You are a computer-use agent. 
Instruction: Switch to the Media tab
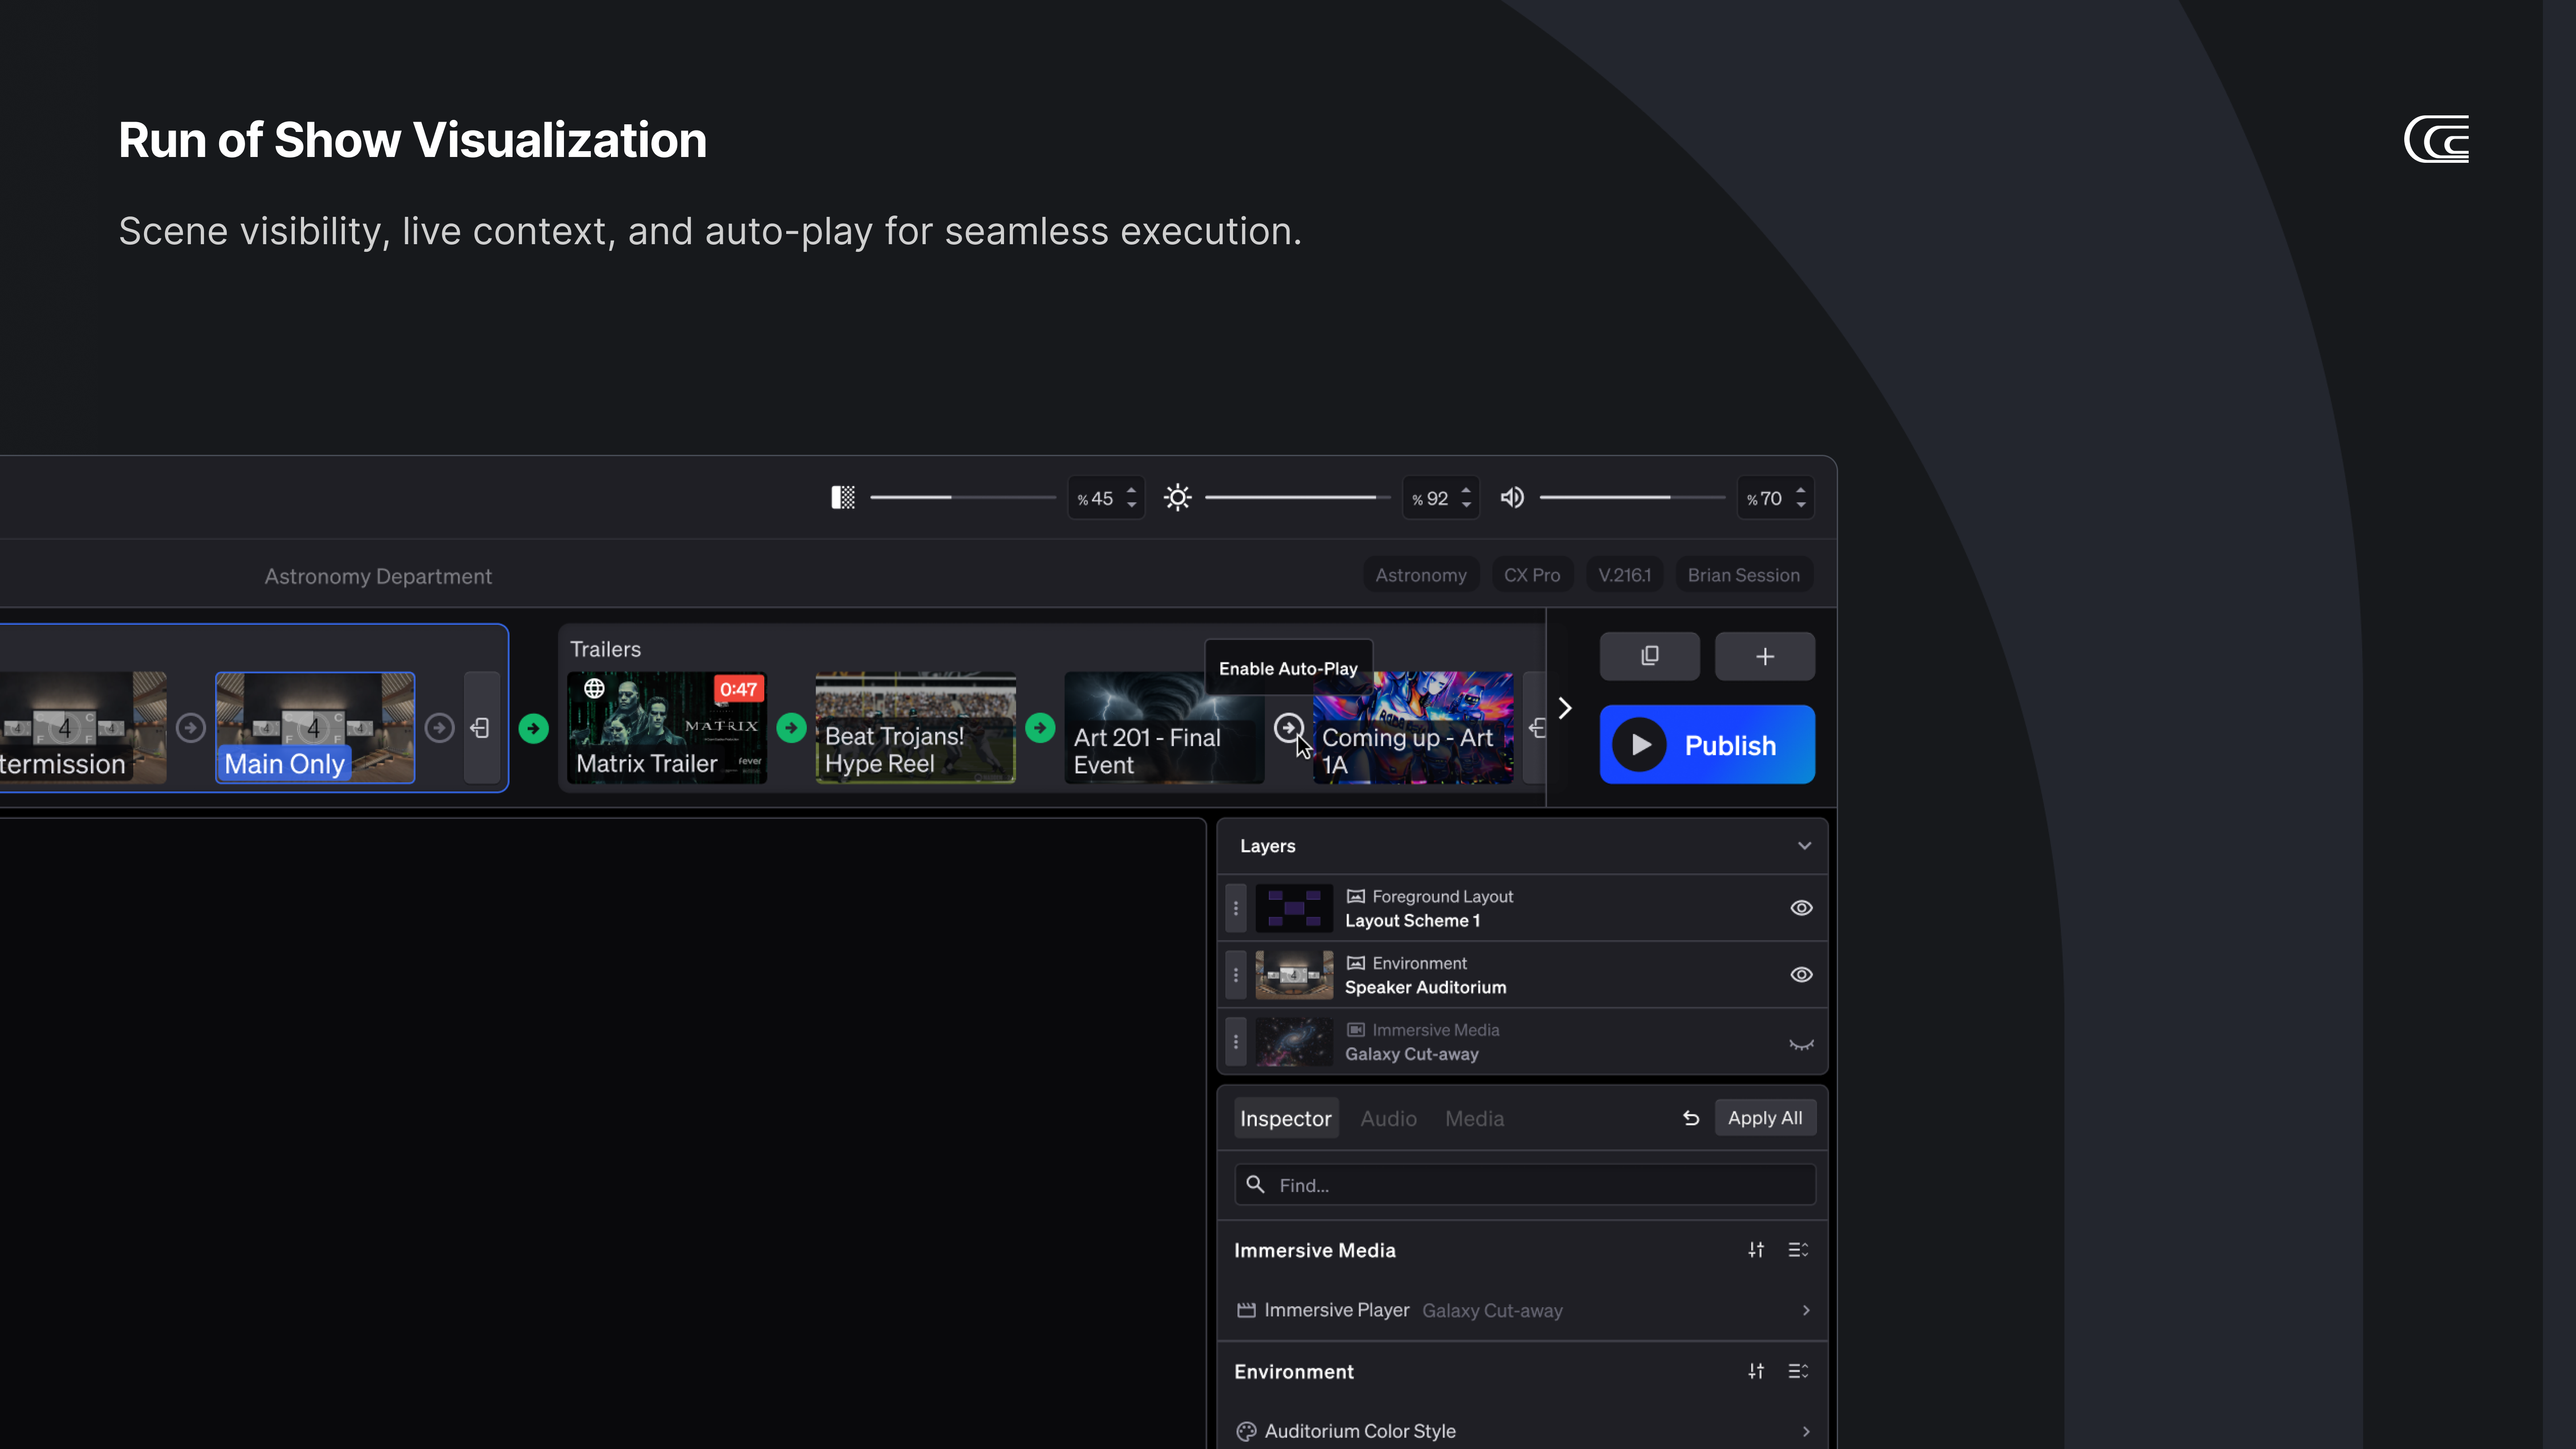tap(1474, 1118)
